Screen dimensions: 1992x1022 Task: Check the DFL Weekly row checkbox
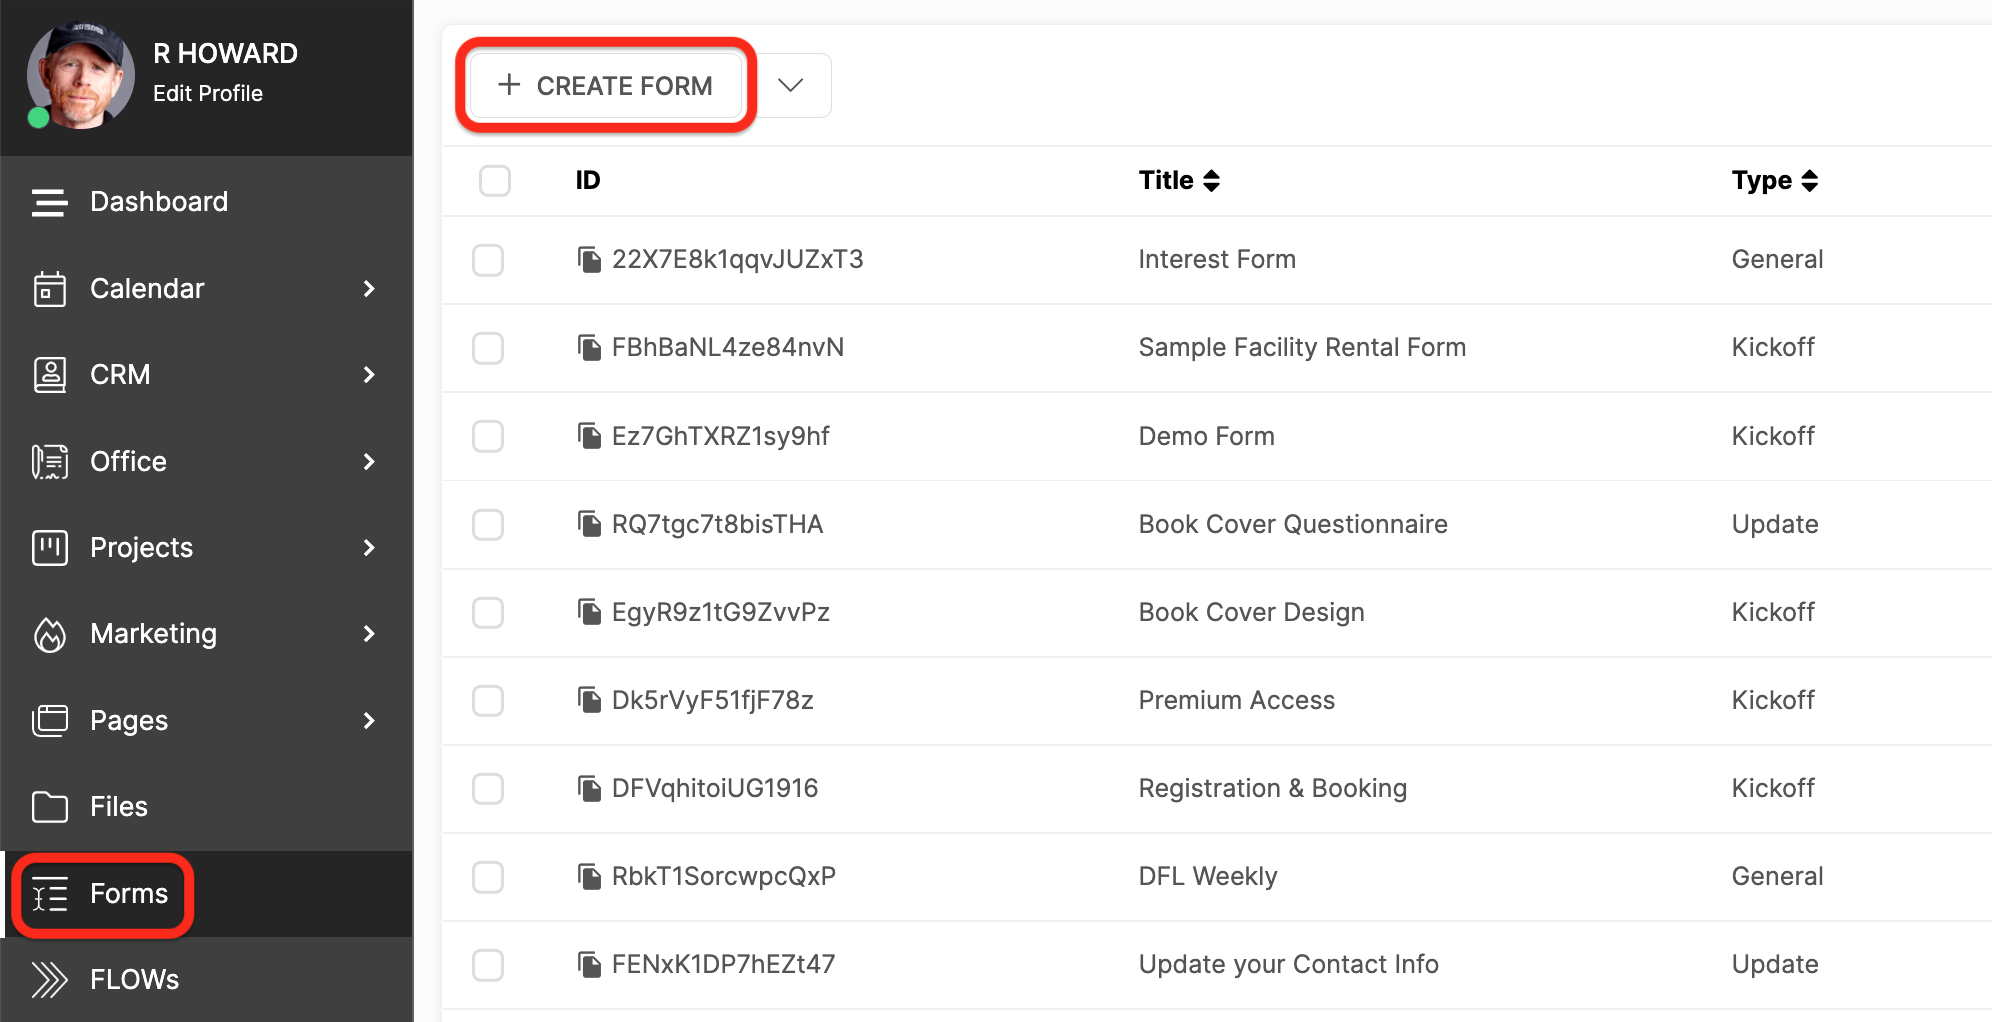tap(488, 877)
